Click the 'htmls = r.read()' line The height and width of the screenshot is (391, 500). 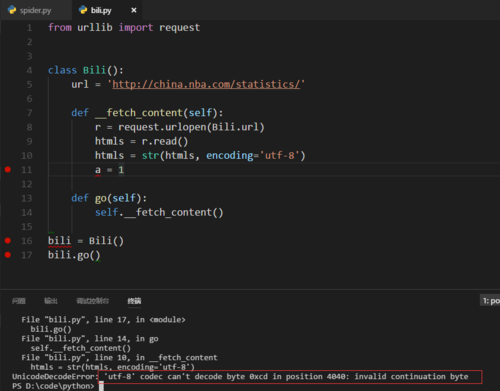pyautogui.click(x=142, y=142)
